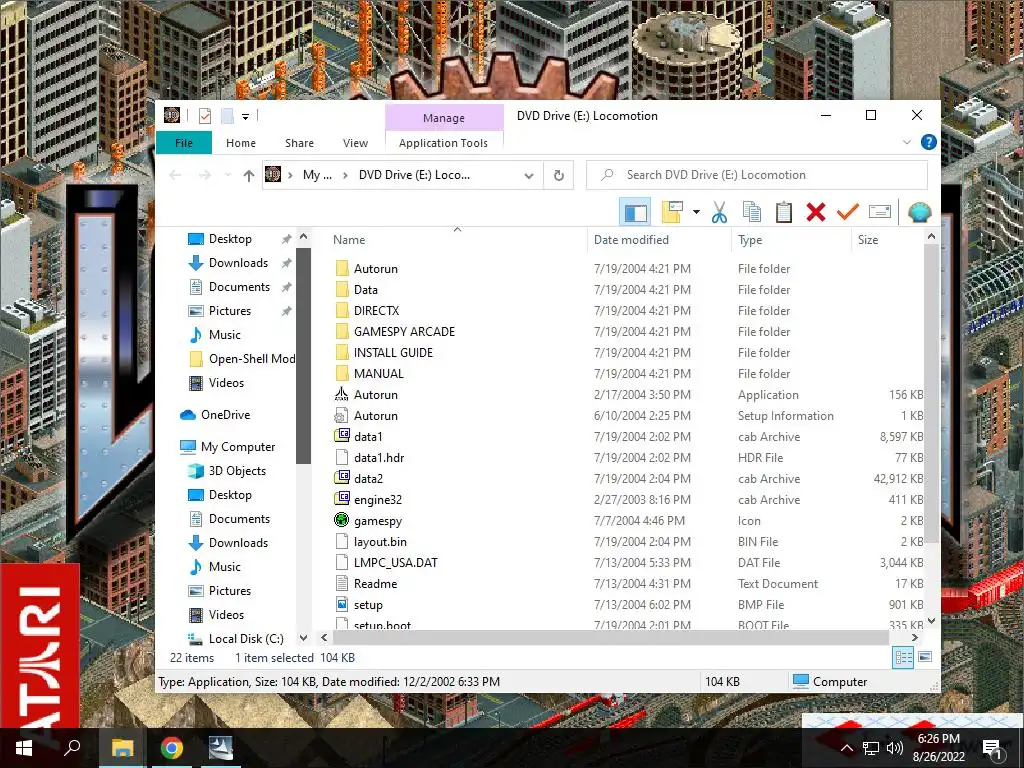The image size is (1024, 768).
Task: Open OneDrive in the navigation pane
Action: (225, 415)
